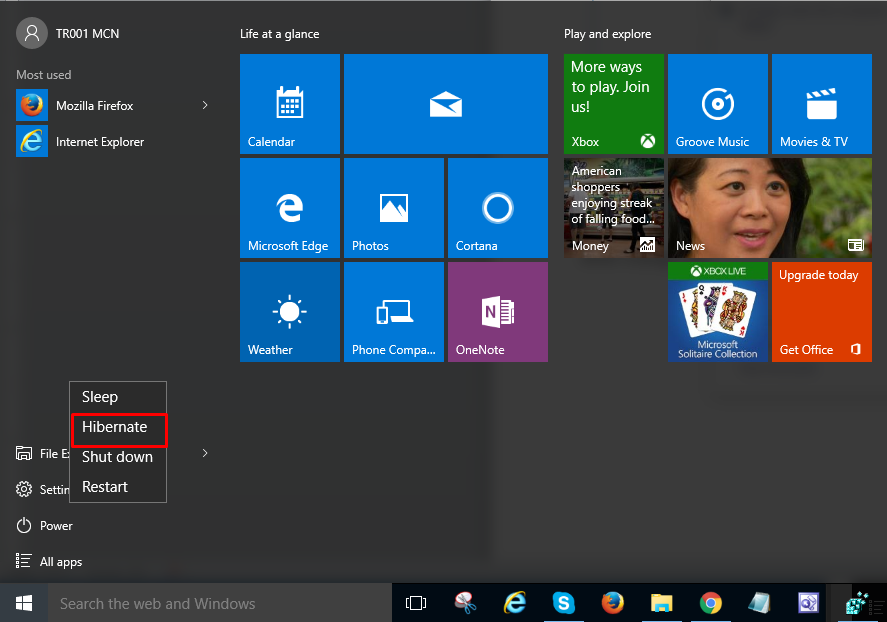Open the Mail tile
Viewport: 887px width, 622px height.
pyautogui.click(x=445, y=104)
